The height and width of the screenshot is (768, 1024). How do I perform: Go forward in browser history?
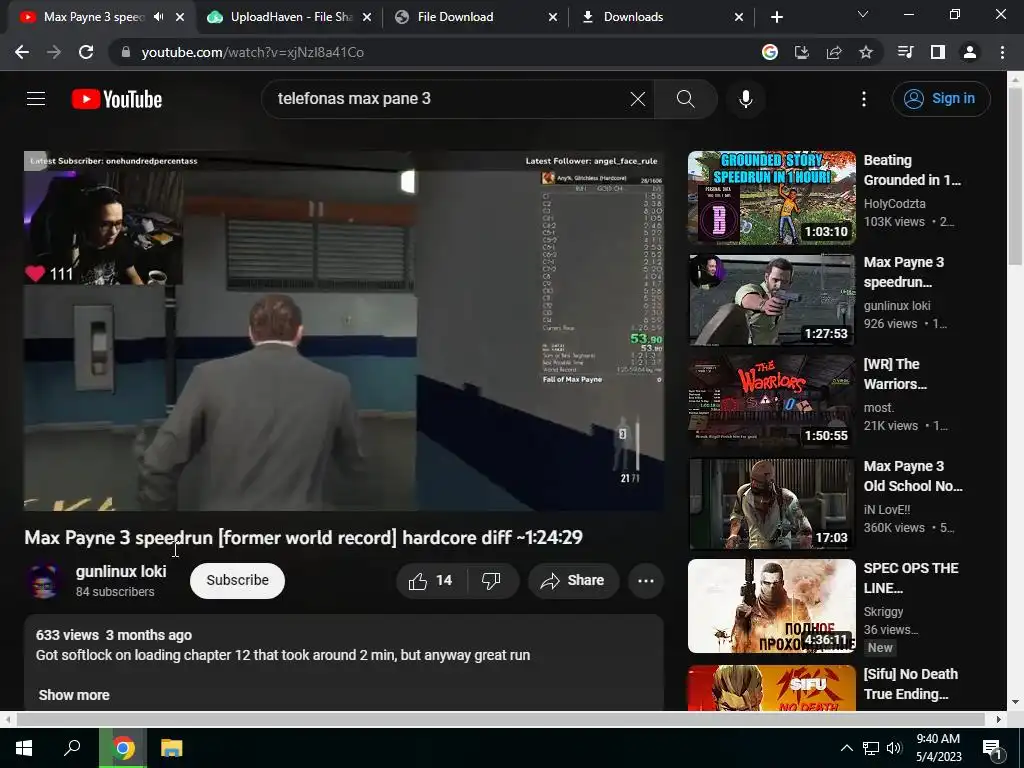point(54,52)
